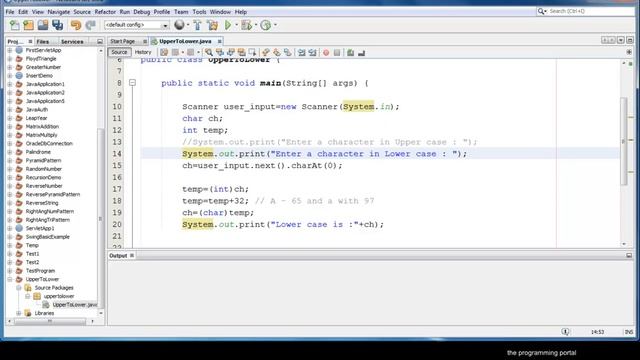
Task: Switch the editor to History view
Action: (143, 52)
